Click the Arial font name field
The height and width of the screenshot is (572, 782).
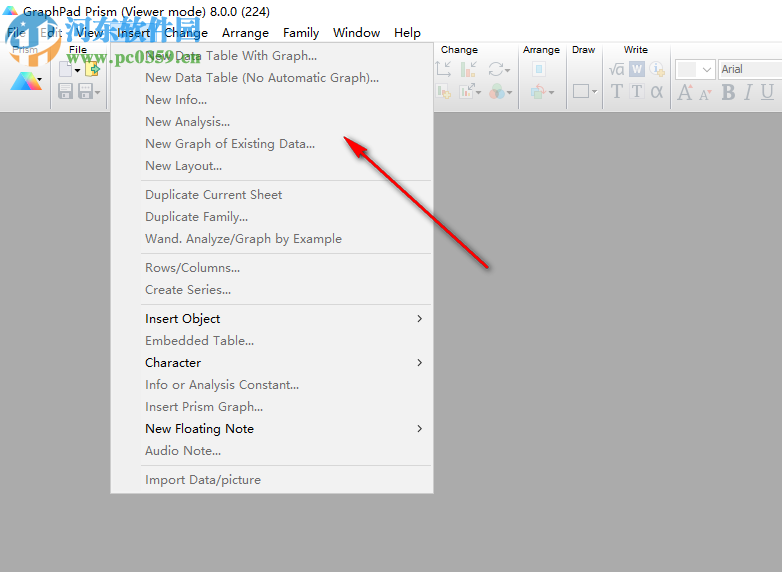tap(750, 69)
